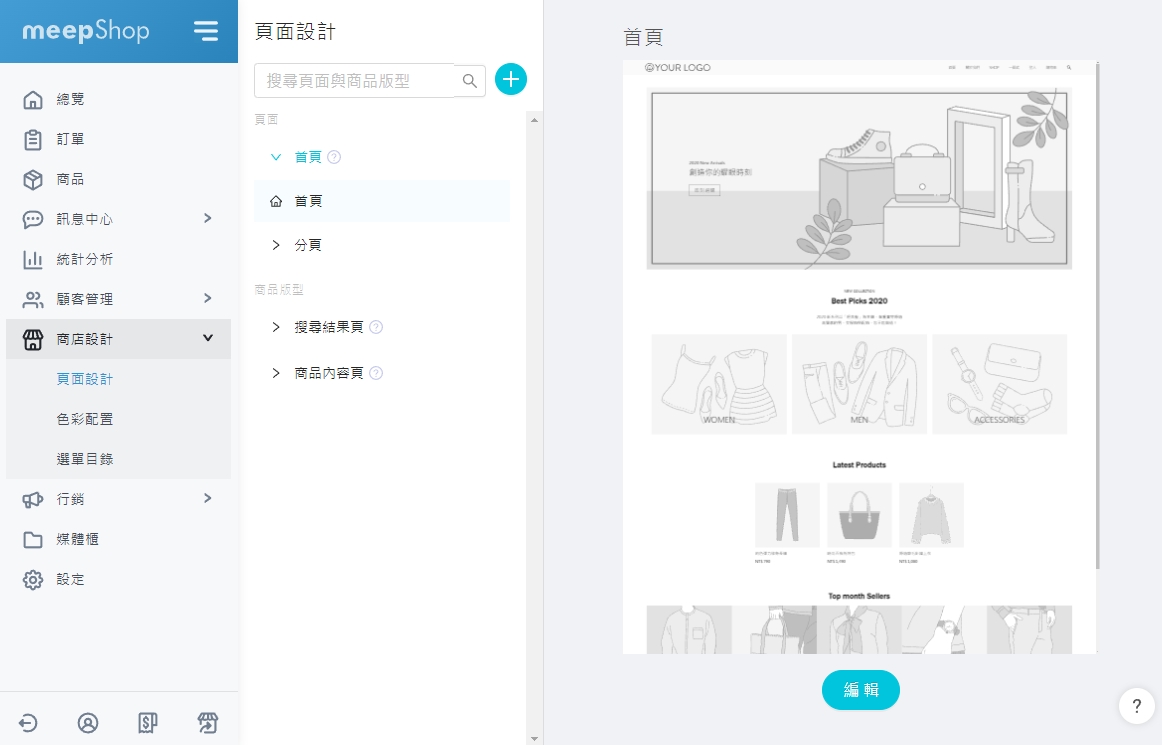Click the 'Top month Sellers' heading in the preview

859,596
